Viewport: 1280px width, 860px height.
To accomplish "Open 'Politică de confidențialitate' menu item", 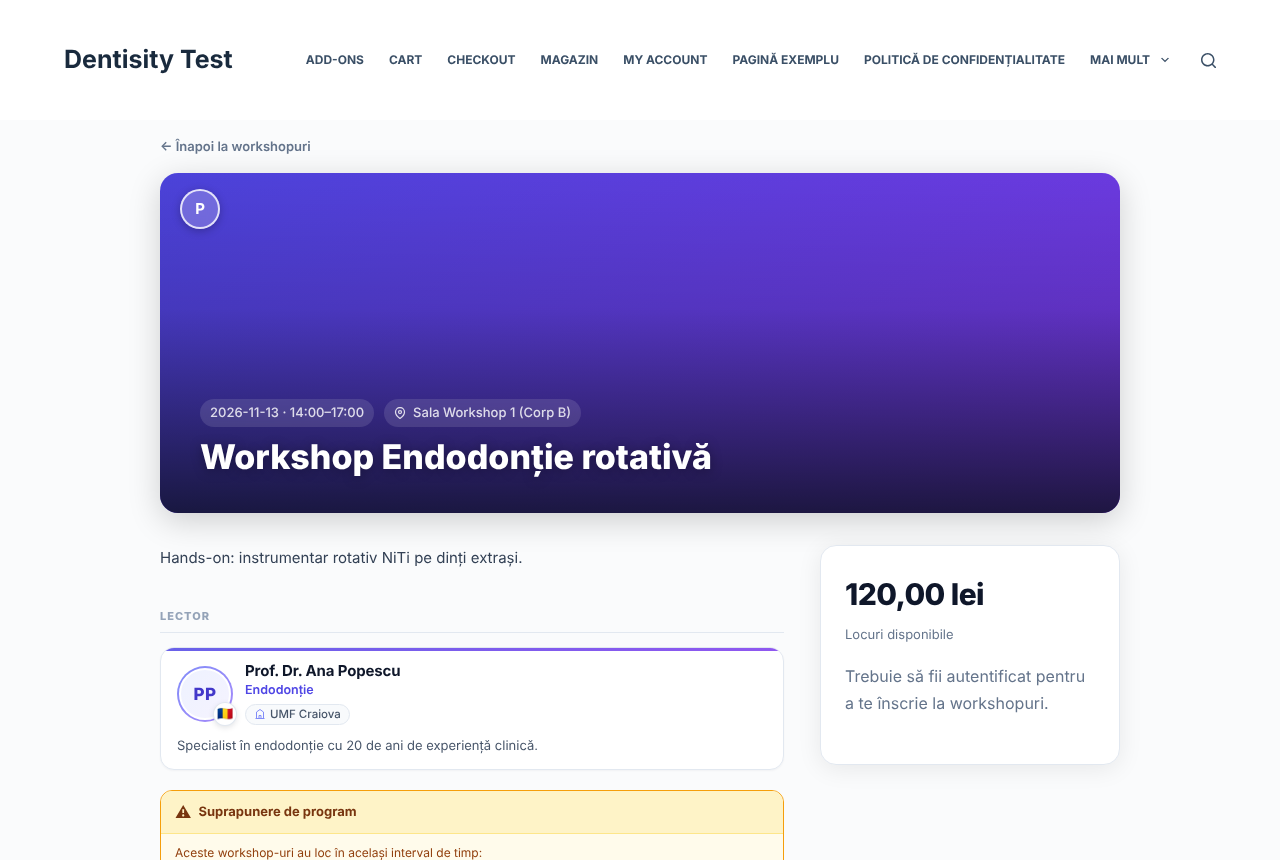I will 964,60.
